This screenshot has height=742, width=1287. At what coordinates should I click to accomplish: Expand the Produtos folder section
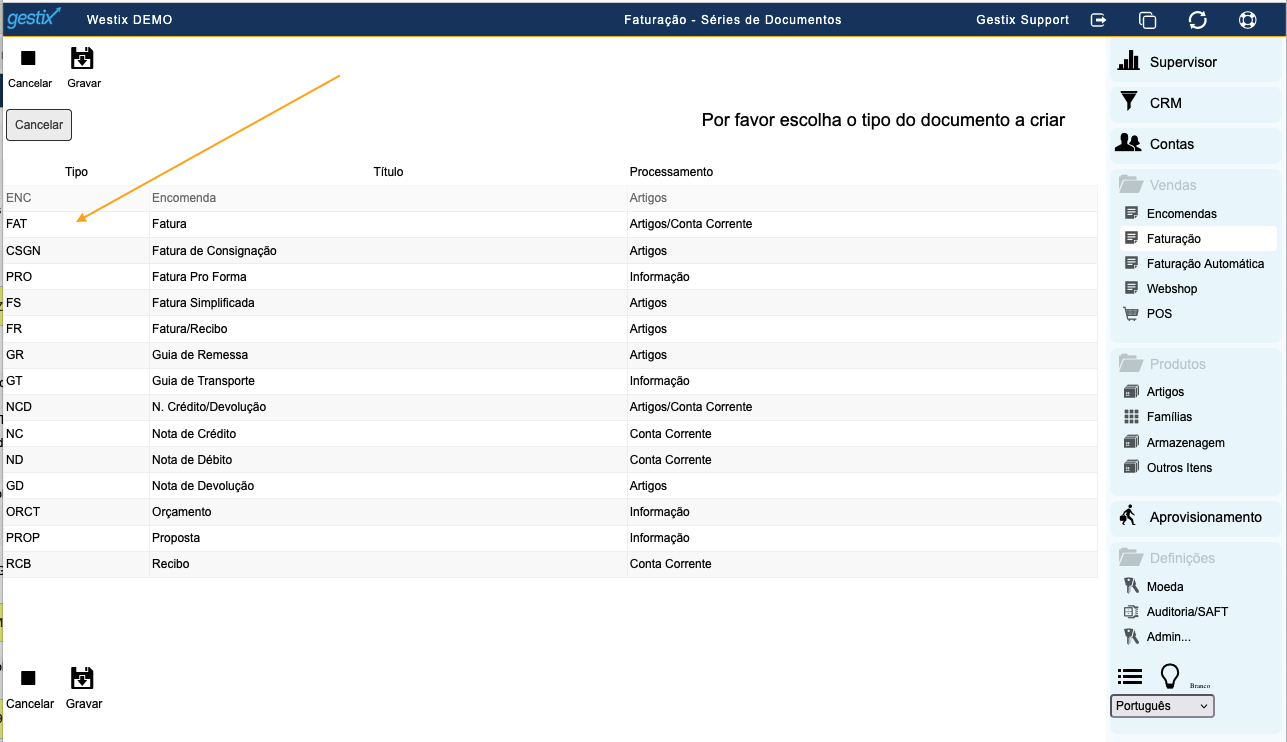(x=1162, y=364)
